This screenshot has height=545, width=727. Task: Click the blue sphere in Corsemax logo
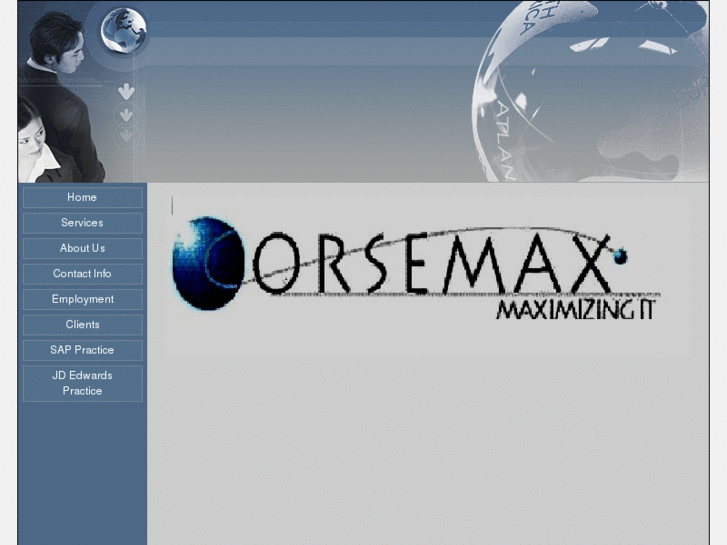(x=207, y=263)
